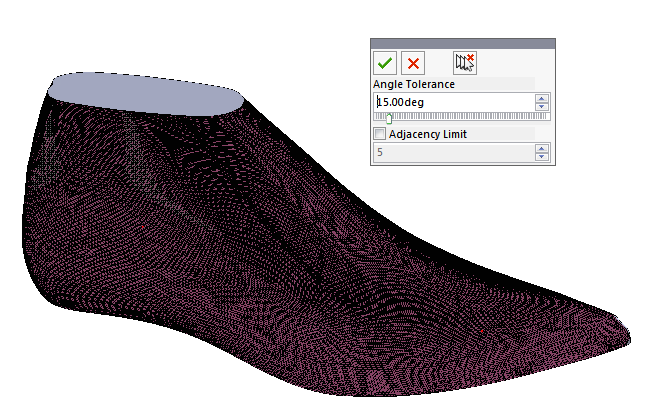Viewport: 649px width, 418px height.
Task: Click the middle of the Angle Tolerance slider track
Action: coord(461,117)
